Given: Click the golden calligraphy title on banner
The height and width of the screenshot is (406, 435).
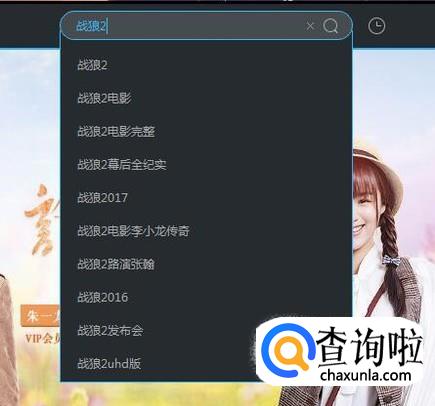Looking at the screenshot, I should (42, 220).
